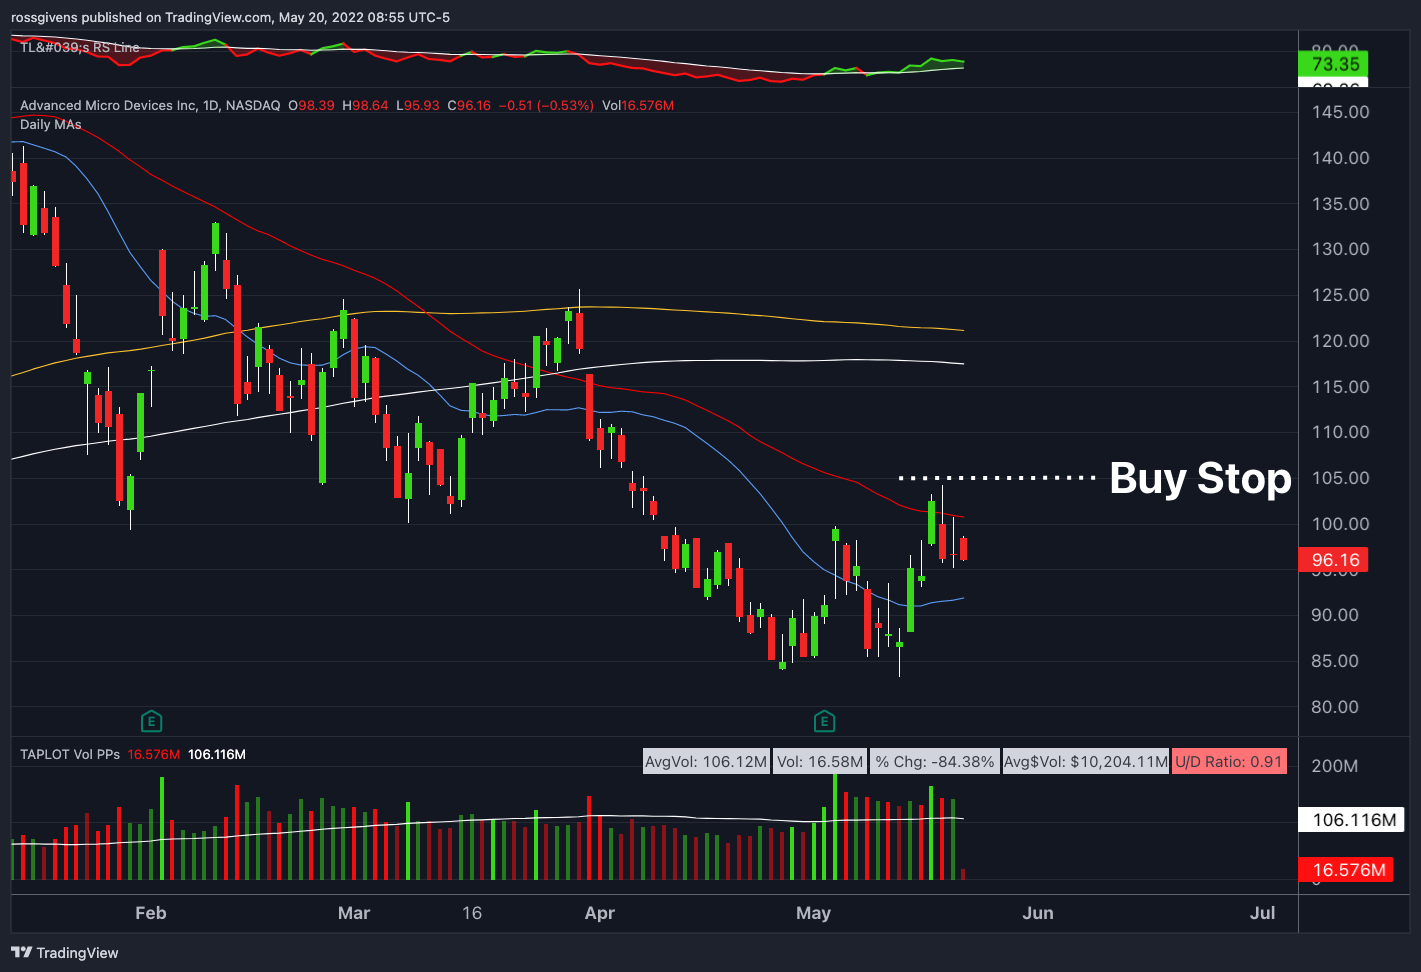
Task: Click the Feb label on time axis
Action: (x=151, y=913)
